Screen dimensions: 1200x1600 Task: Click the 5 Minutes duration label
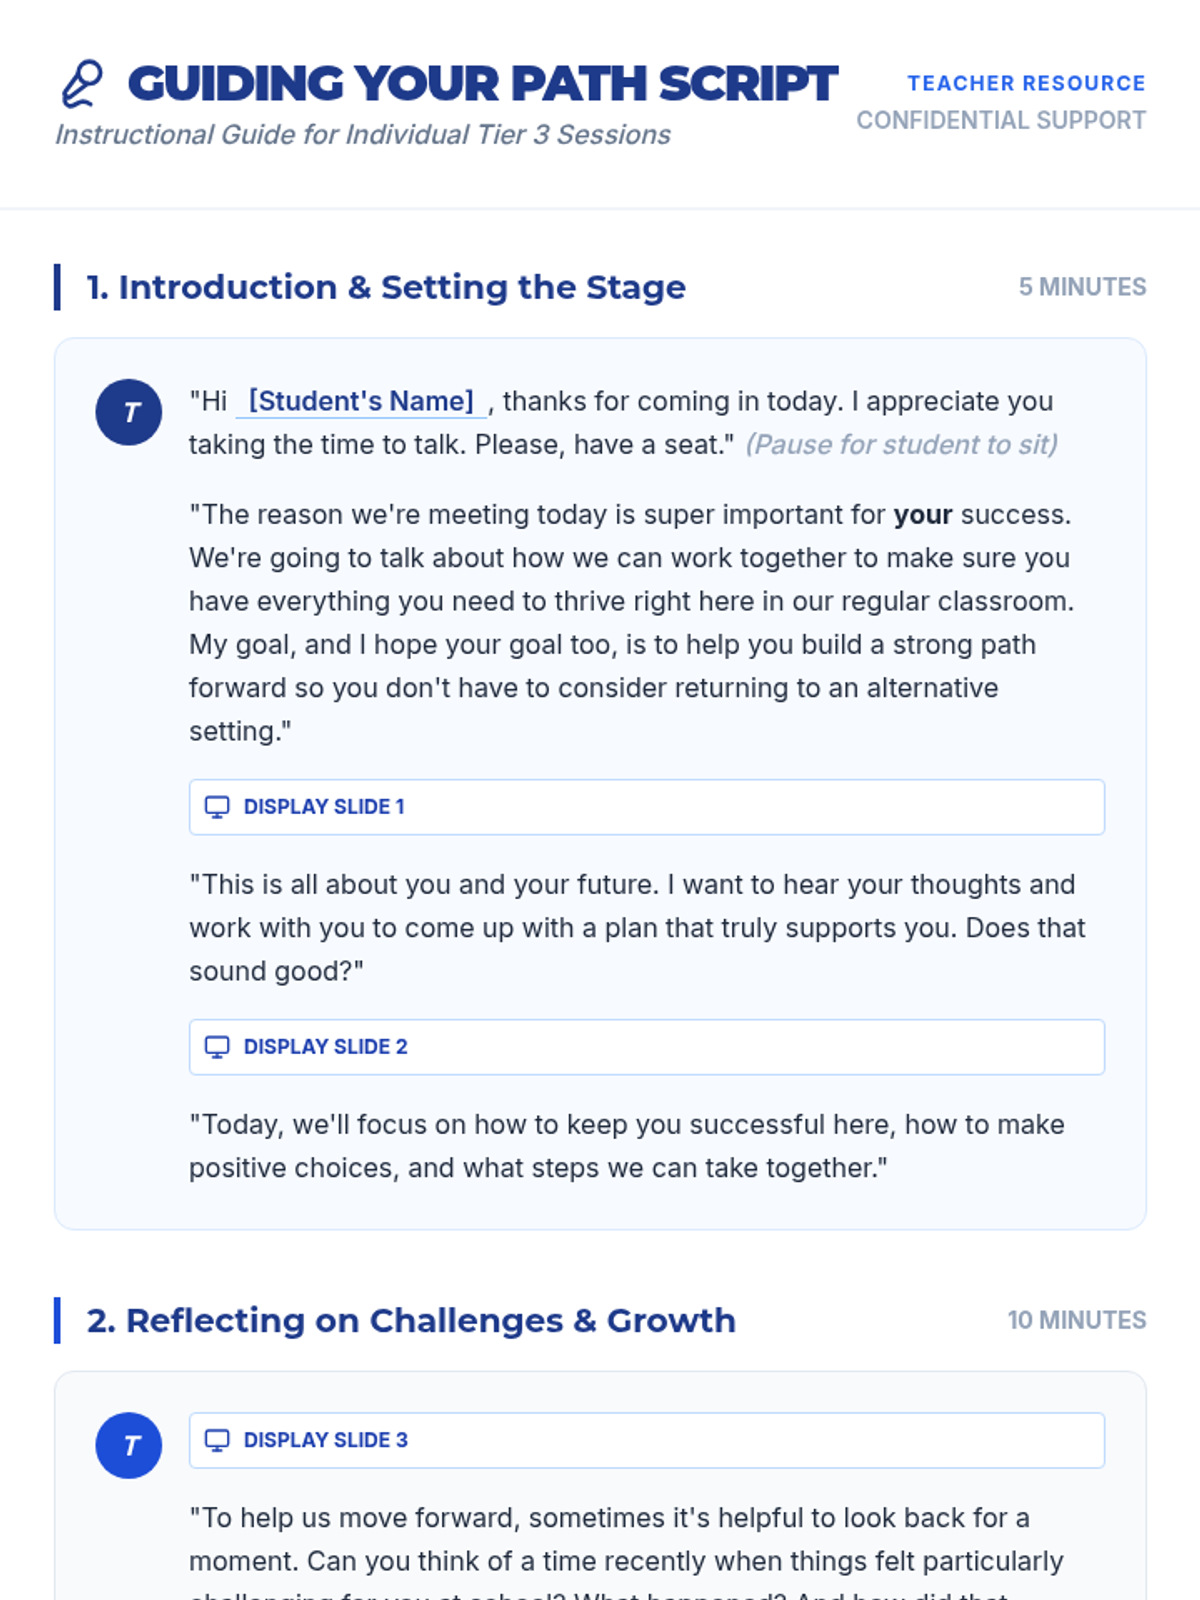point(1082,287)
